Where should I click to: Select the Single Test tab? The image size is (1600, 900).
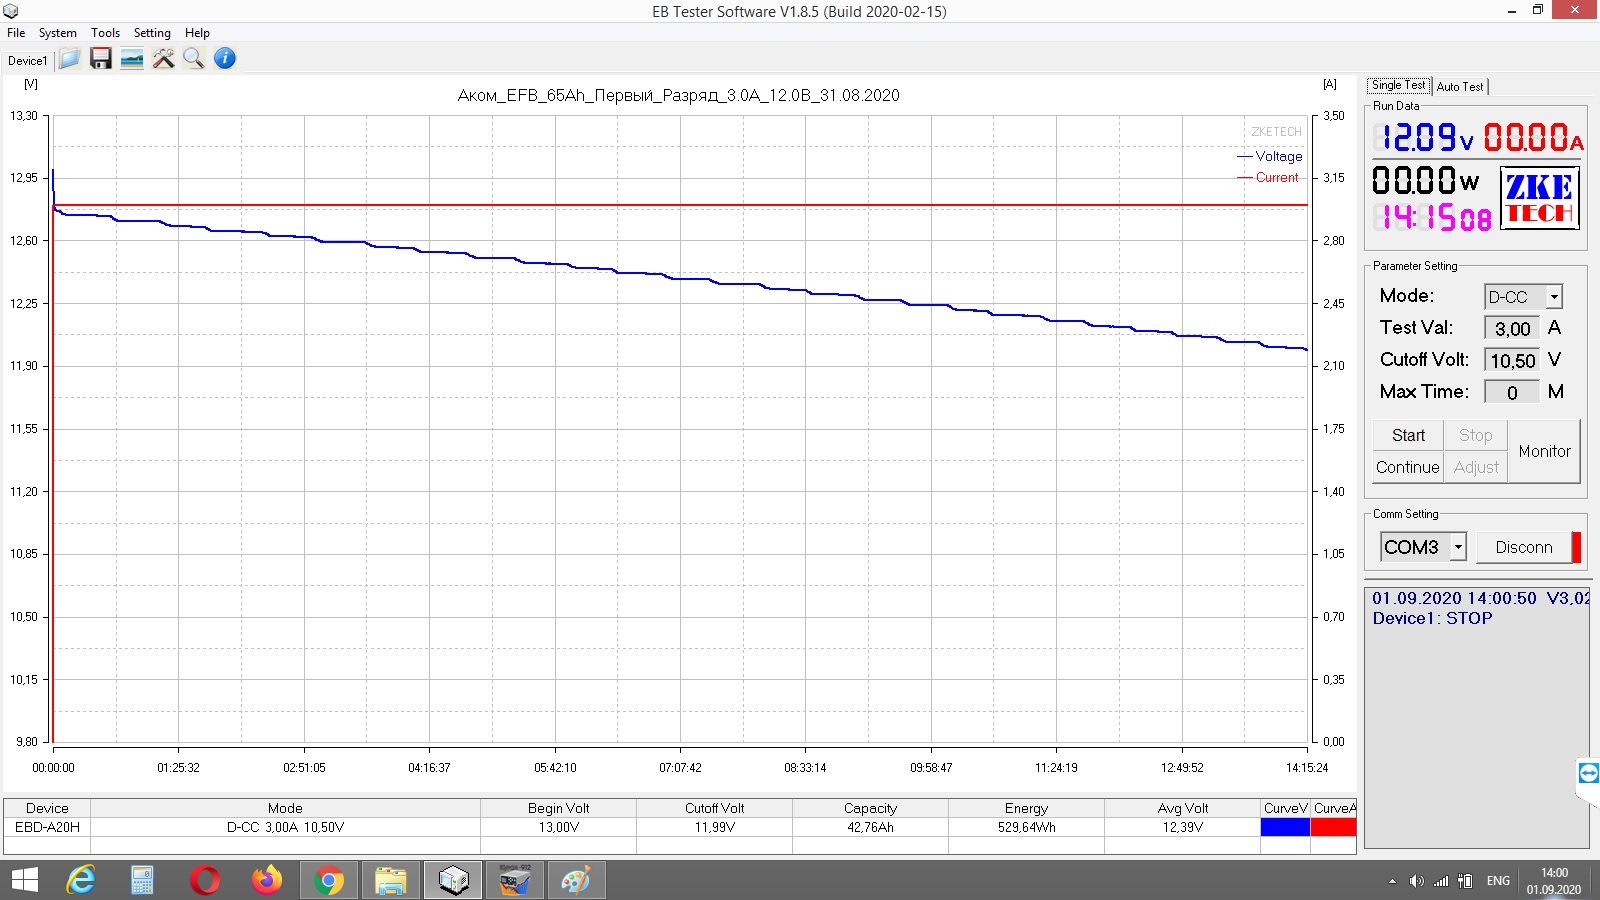click(1398, 86)
